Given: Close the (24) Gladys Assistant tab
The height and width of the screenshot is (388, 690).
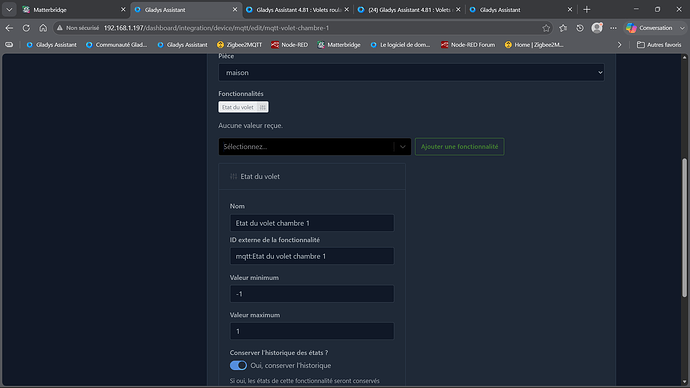Looking at the screenshot, I should [x=458, y=9].
